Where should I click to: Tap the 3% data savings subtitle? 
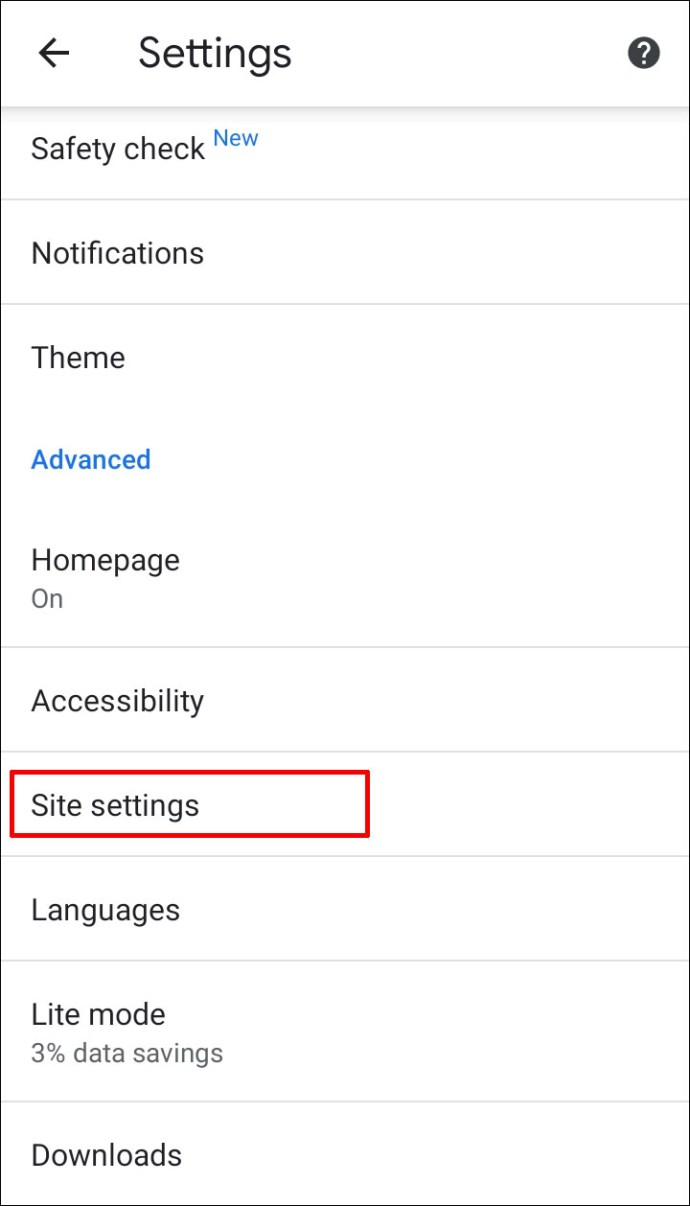127,1053
